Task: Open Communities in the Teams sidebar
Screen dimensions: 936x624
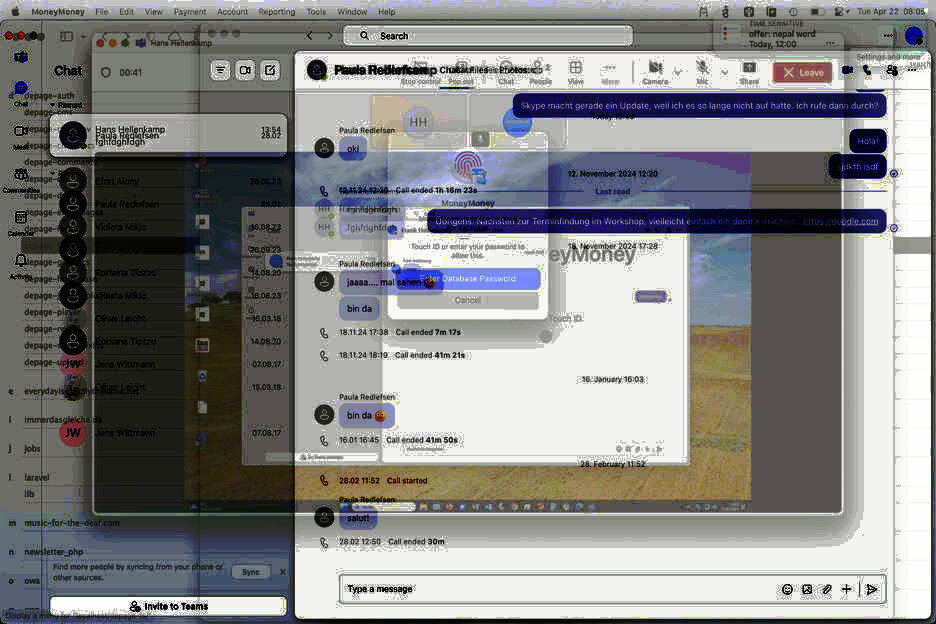Action: [21, 180]
